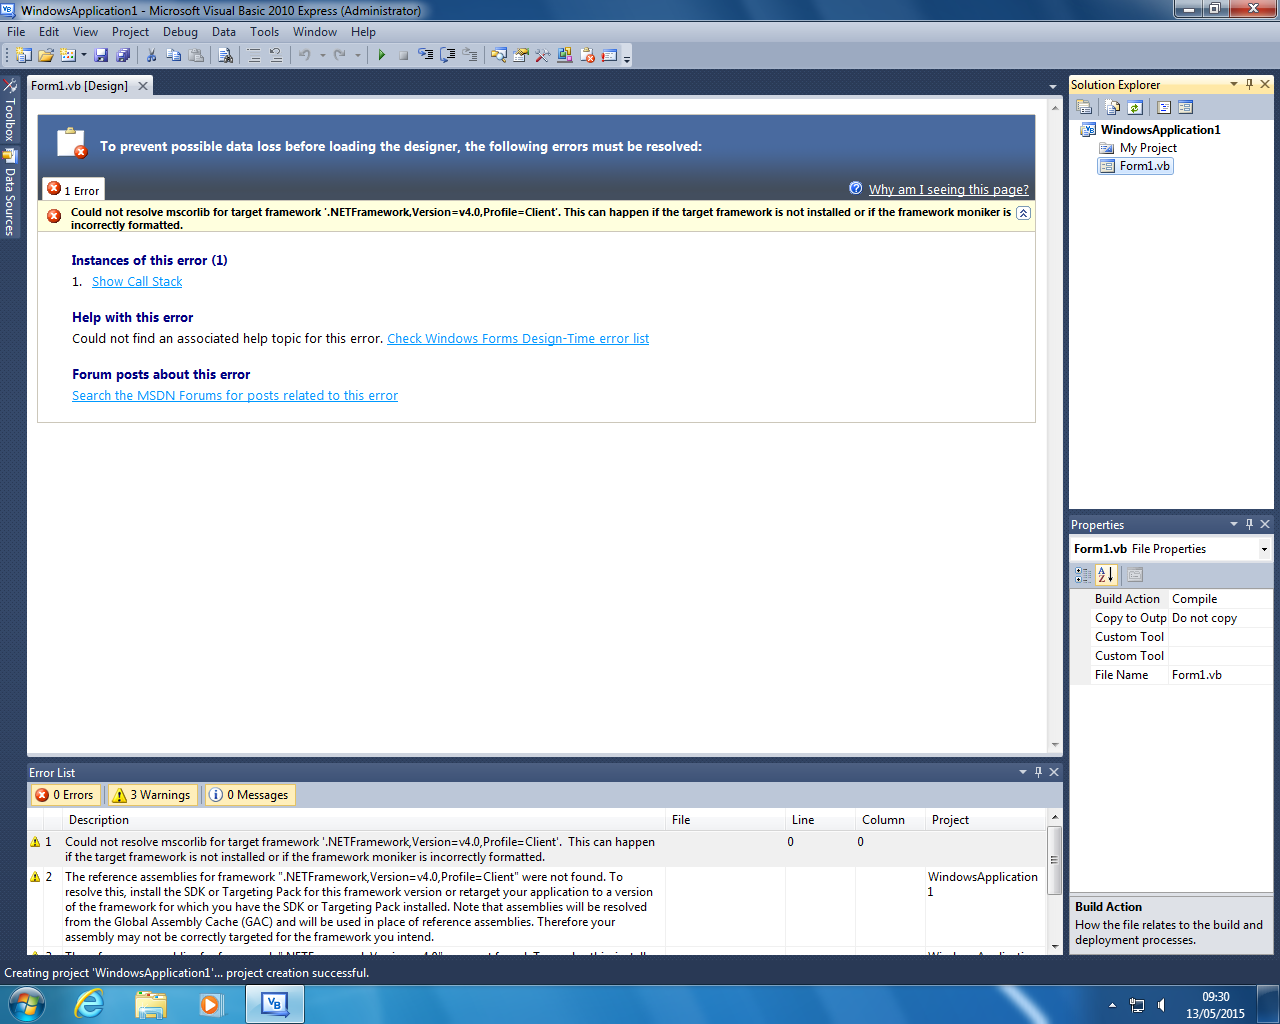1280x1024 pixels.
Task: Save all files using the Save All icon
Action: (124, 55)
